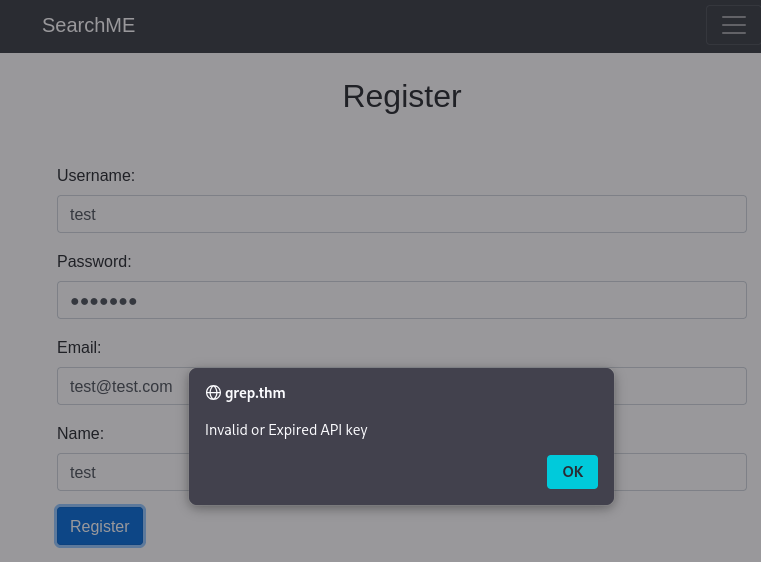
Task: Click the Invalid or Expired API key message
Action: pos(286,430)
